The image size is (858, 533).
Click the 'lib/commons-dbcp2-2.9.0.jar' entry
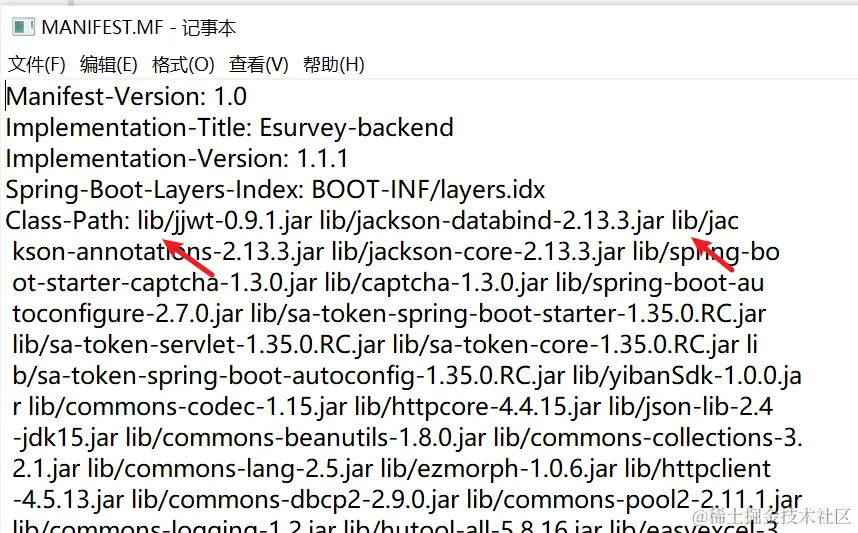tap(295, 501)
